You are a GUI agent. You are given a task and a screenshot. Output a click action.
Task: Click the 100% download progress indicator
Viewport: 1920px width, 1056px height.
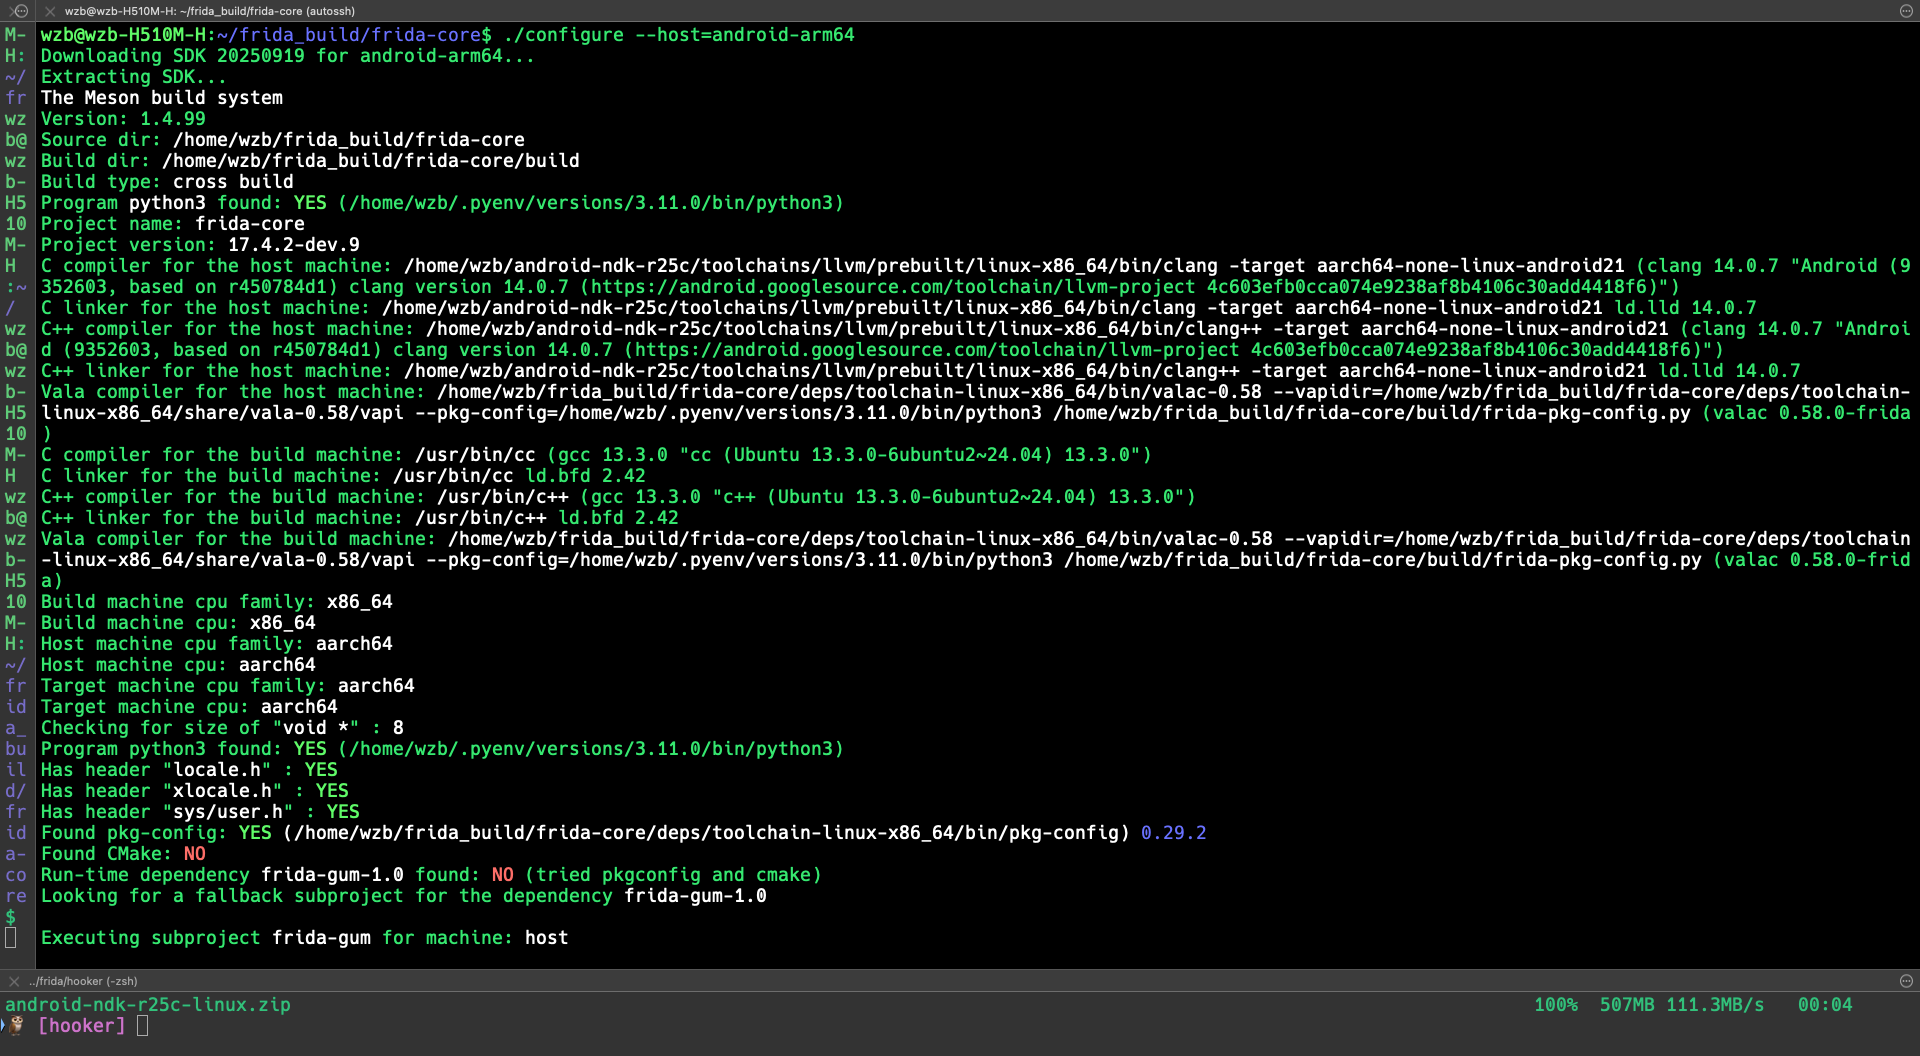click(x=1556, y=1004)
